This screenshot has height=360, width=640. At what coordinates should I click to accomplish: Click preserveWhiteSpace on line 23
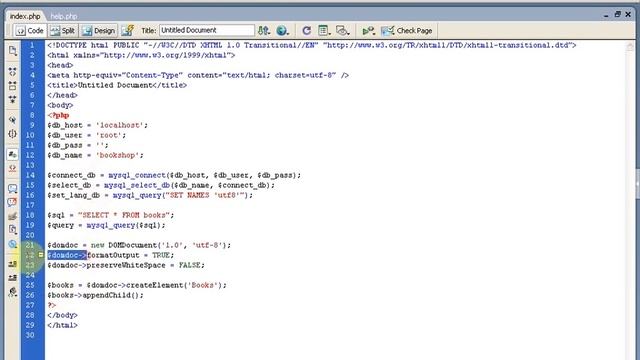tap(126, 265)
